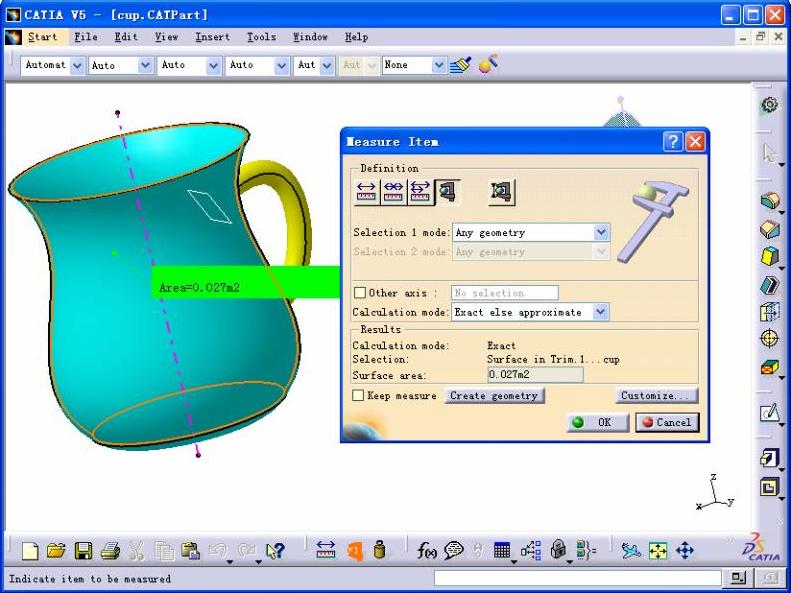Enable the Other axis checkbox
The width and height of the screenshot is (791, 593).
[x=360, y=293]
